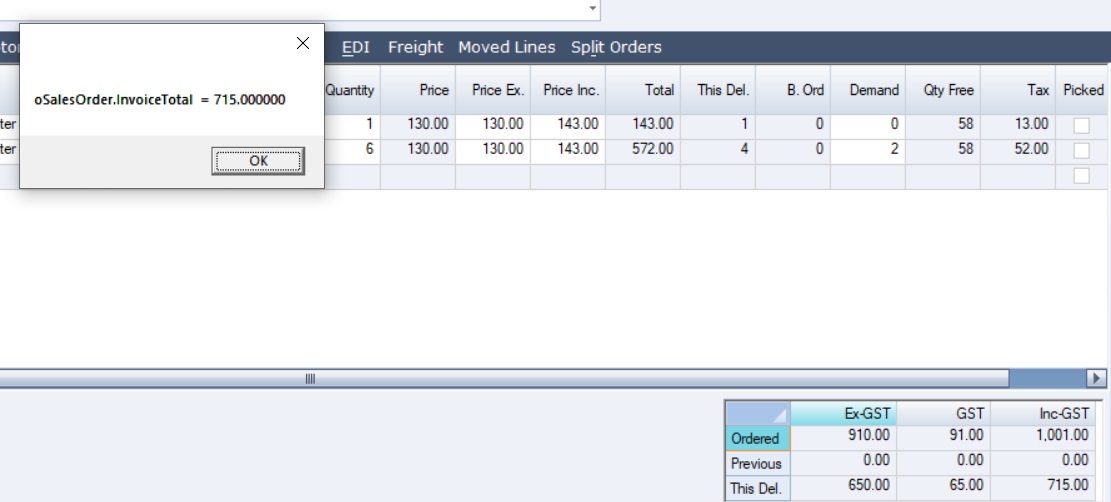Sort by the Quantity column header
This screenshot has width=1111, height=502.
point(349,90)
